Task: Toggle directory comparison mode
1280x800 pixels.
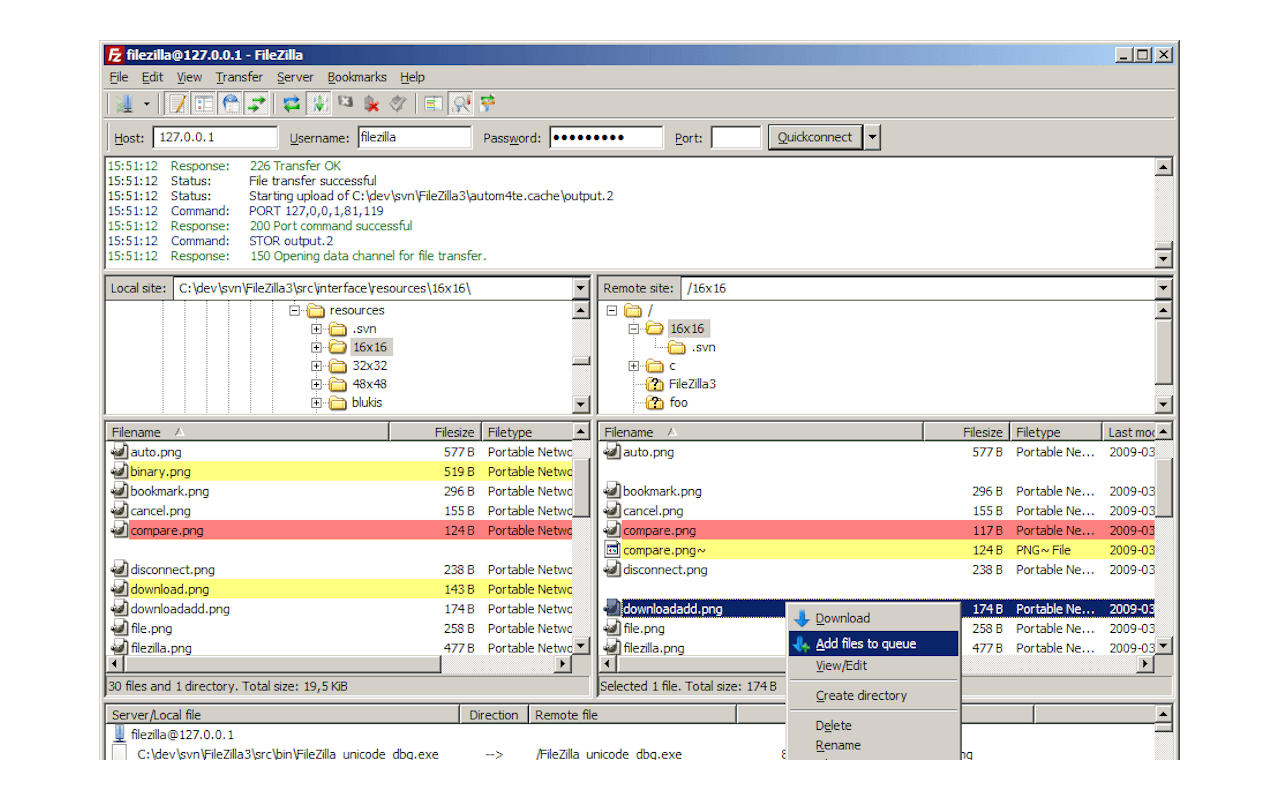Action: pyautogui.click(x=461, y=103)
